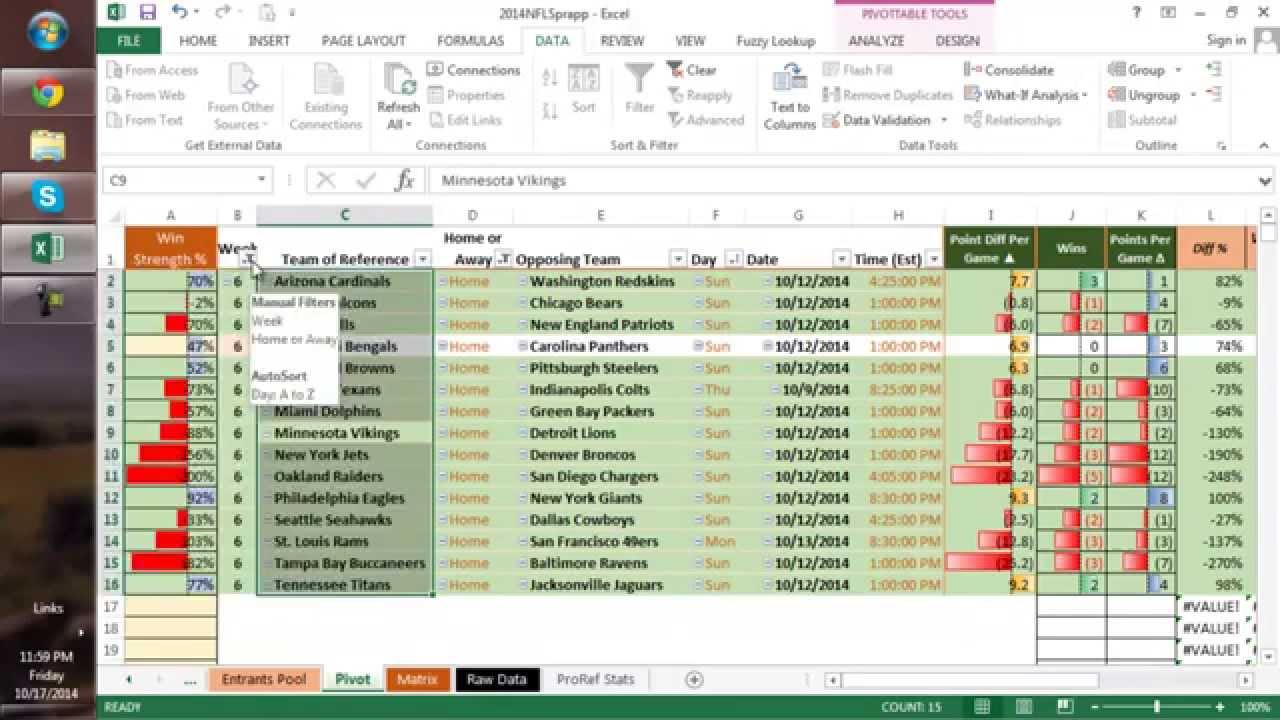Switch to the FORMULAS ribbon tab

click(471, 41)
